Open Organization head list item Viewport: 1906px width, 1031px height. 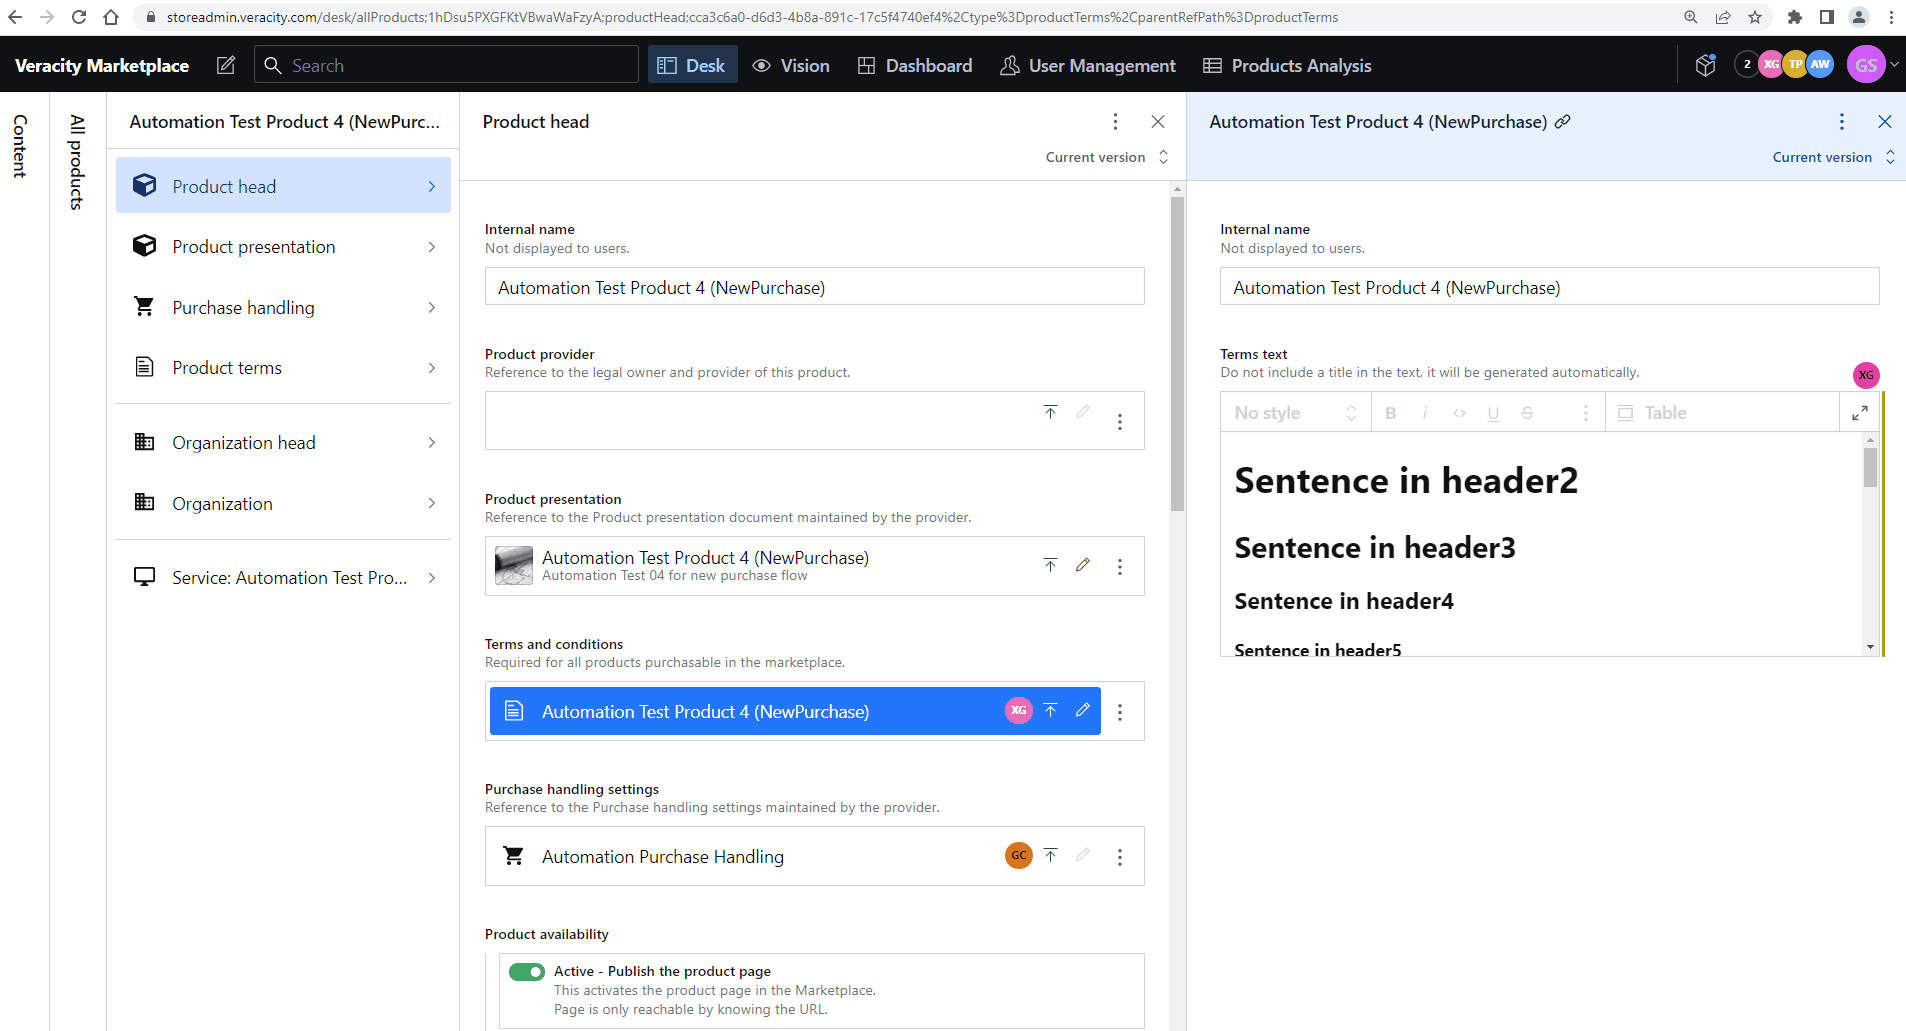284,443
